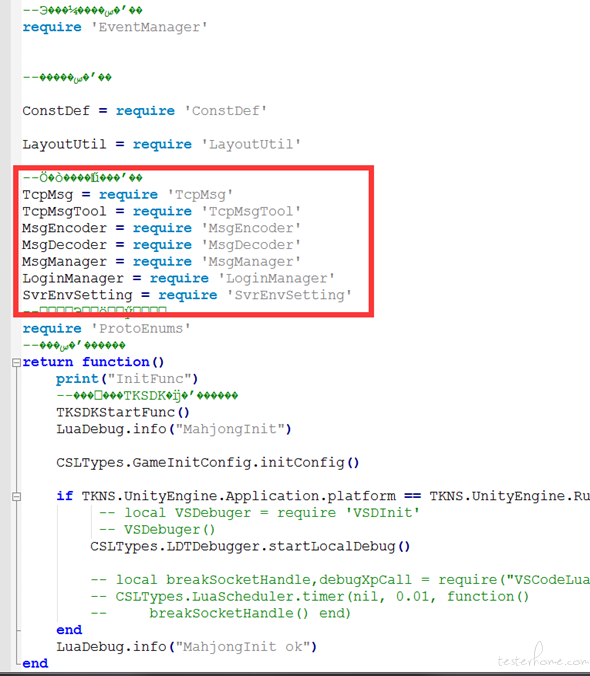Click the require 'ProtoEnums' line
Image resolution: width=590 pixels, height=676 pixels.
pyautogui.click(x=106, y=329)
